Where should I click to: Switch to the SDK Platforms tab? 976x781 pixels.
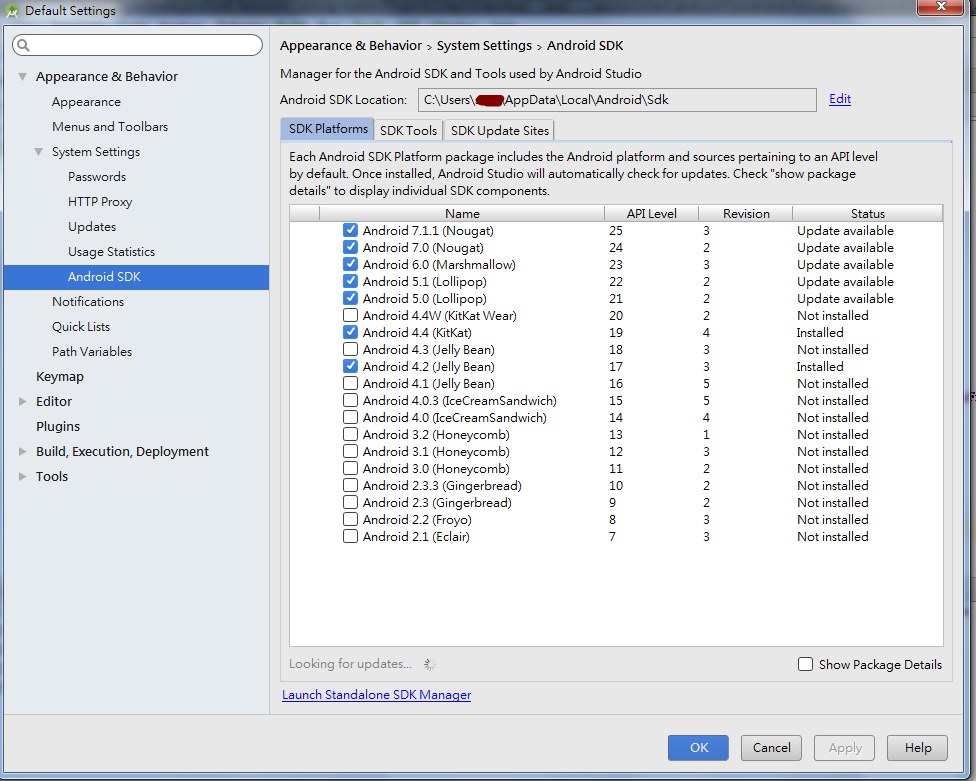point(327,129)
